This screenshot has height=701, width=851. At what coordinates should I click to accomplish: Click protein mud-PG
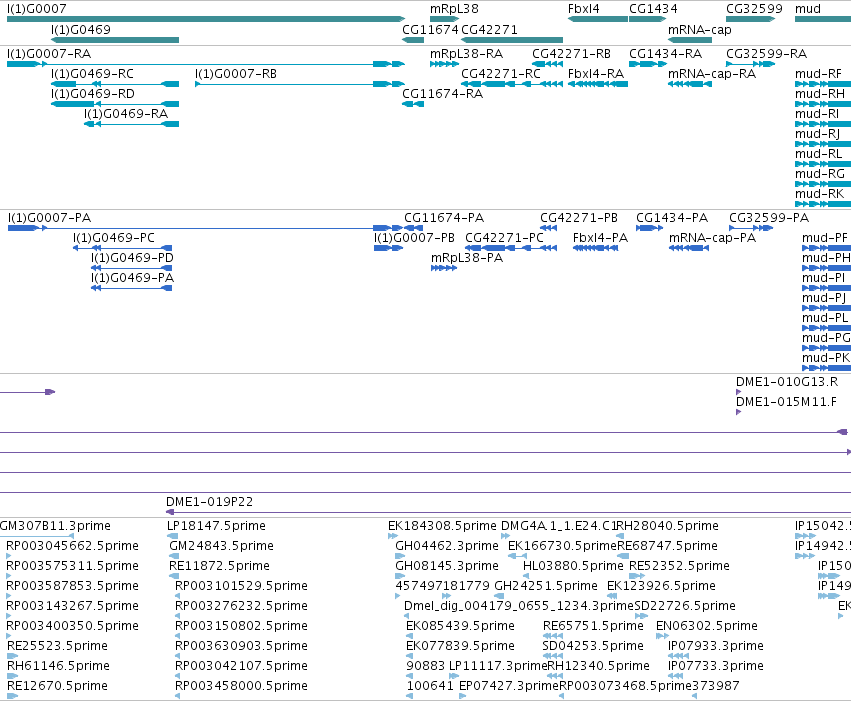(x=827, y=348)
